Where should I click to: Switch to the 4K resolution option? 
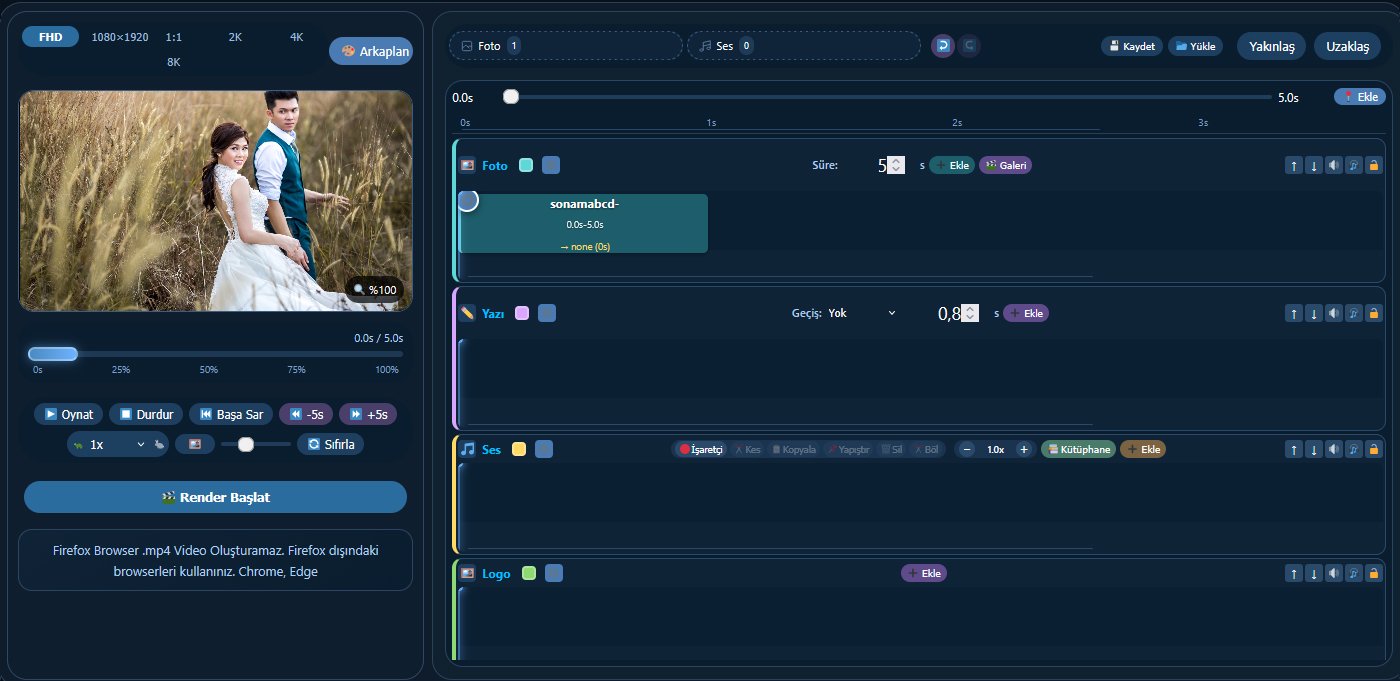click(x=296, y=37)
